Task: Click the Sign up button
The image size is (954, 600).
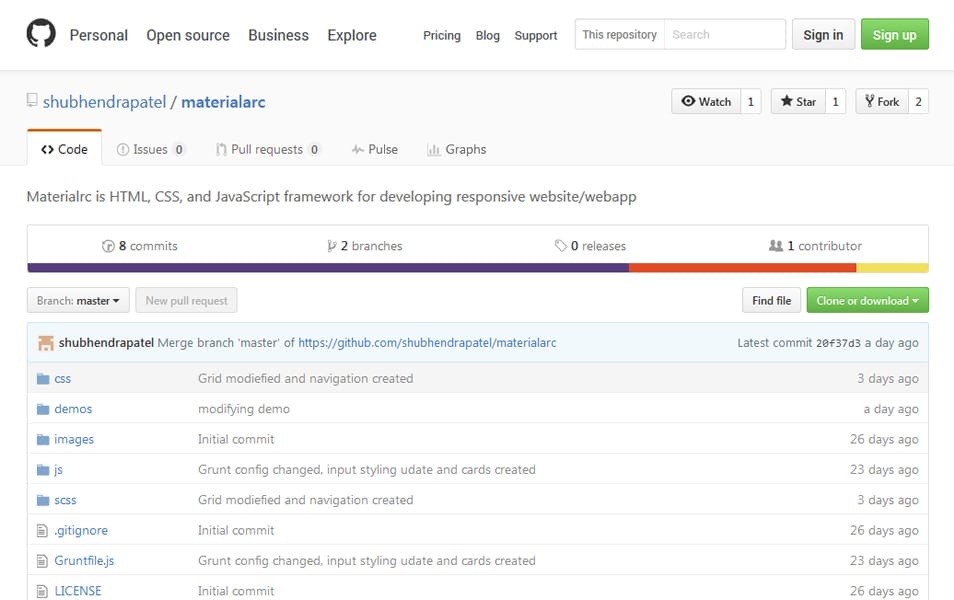Action: (x=894, y=34)
